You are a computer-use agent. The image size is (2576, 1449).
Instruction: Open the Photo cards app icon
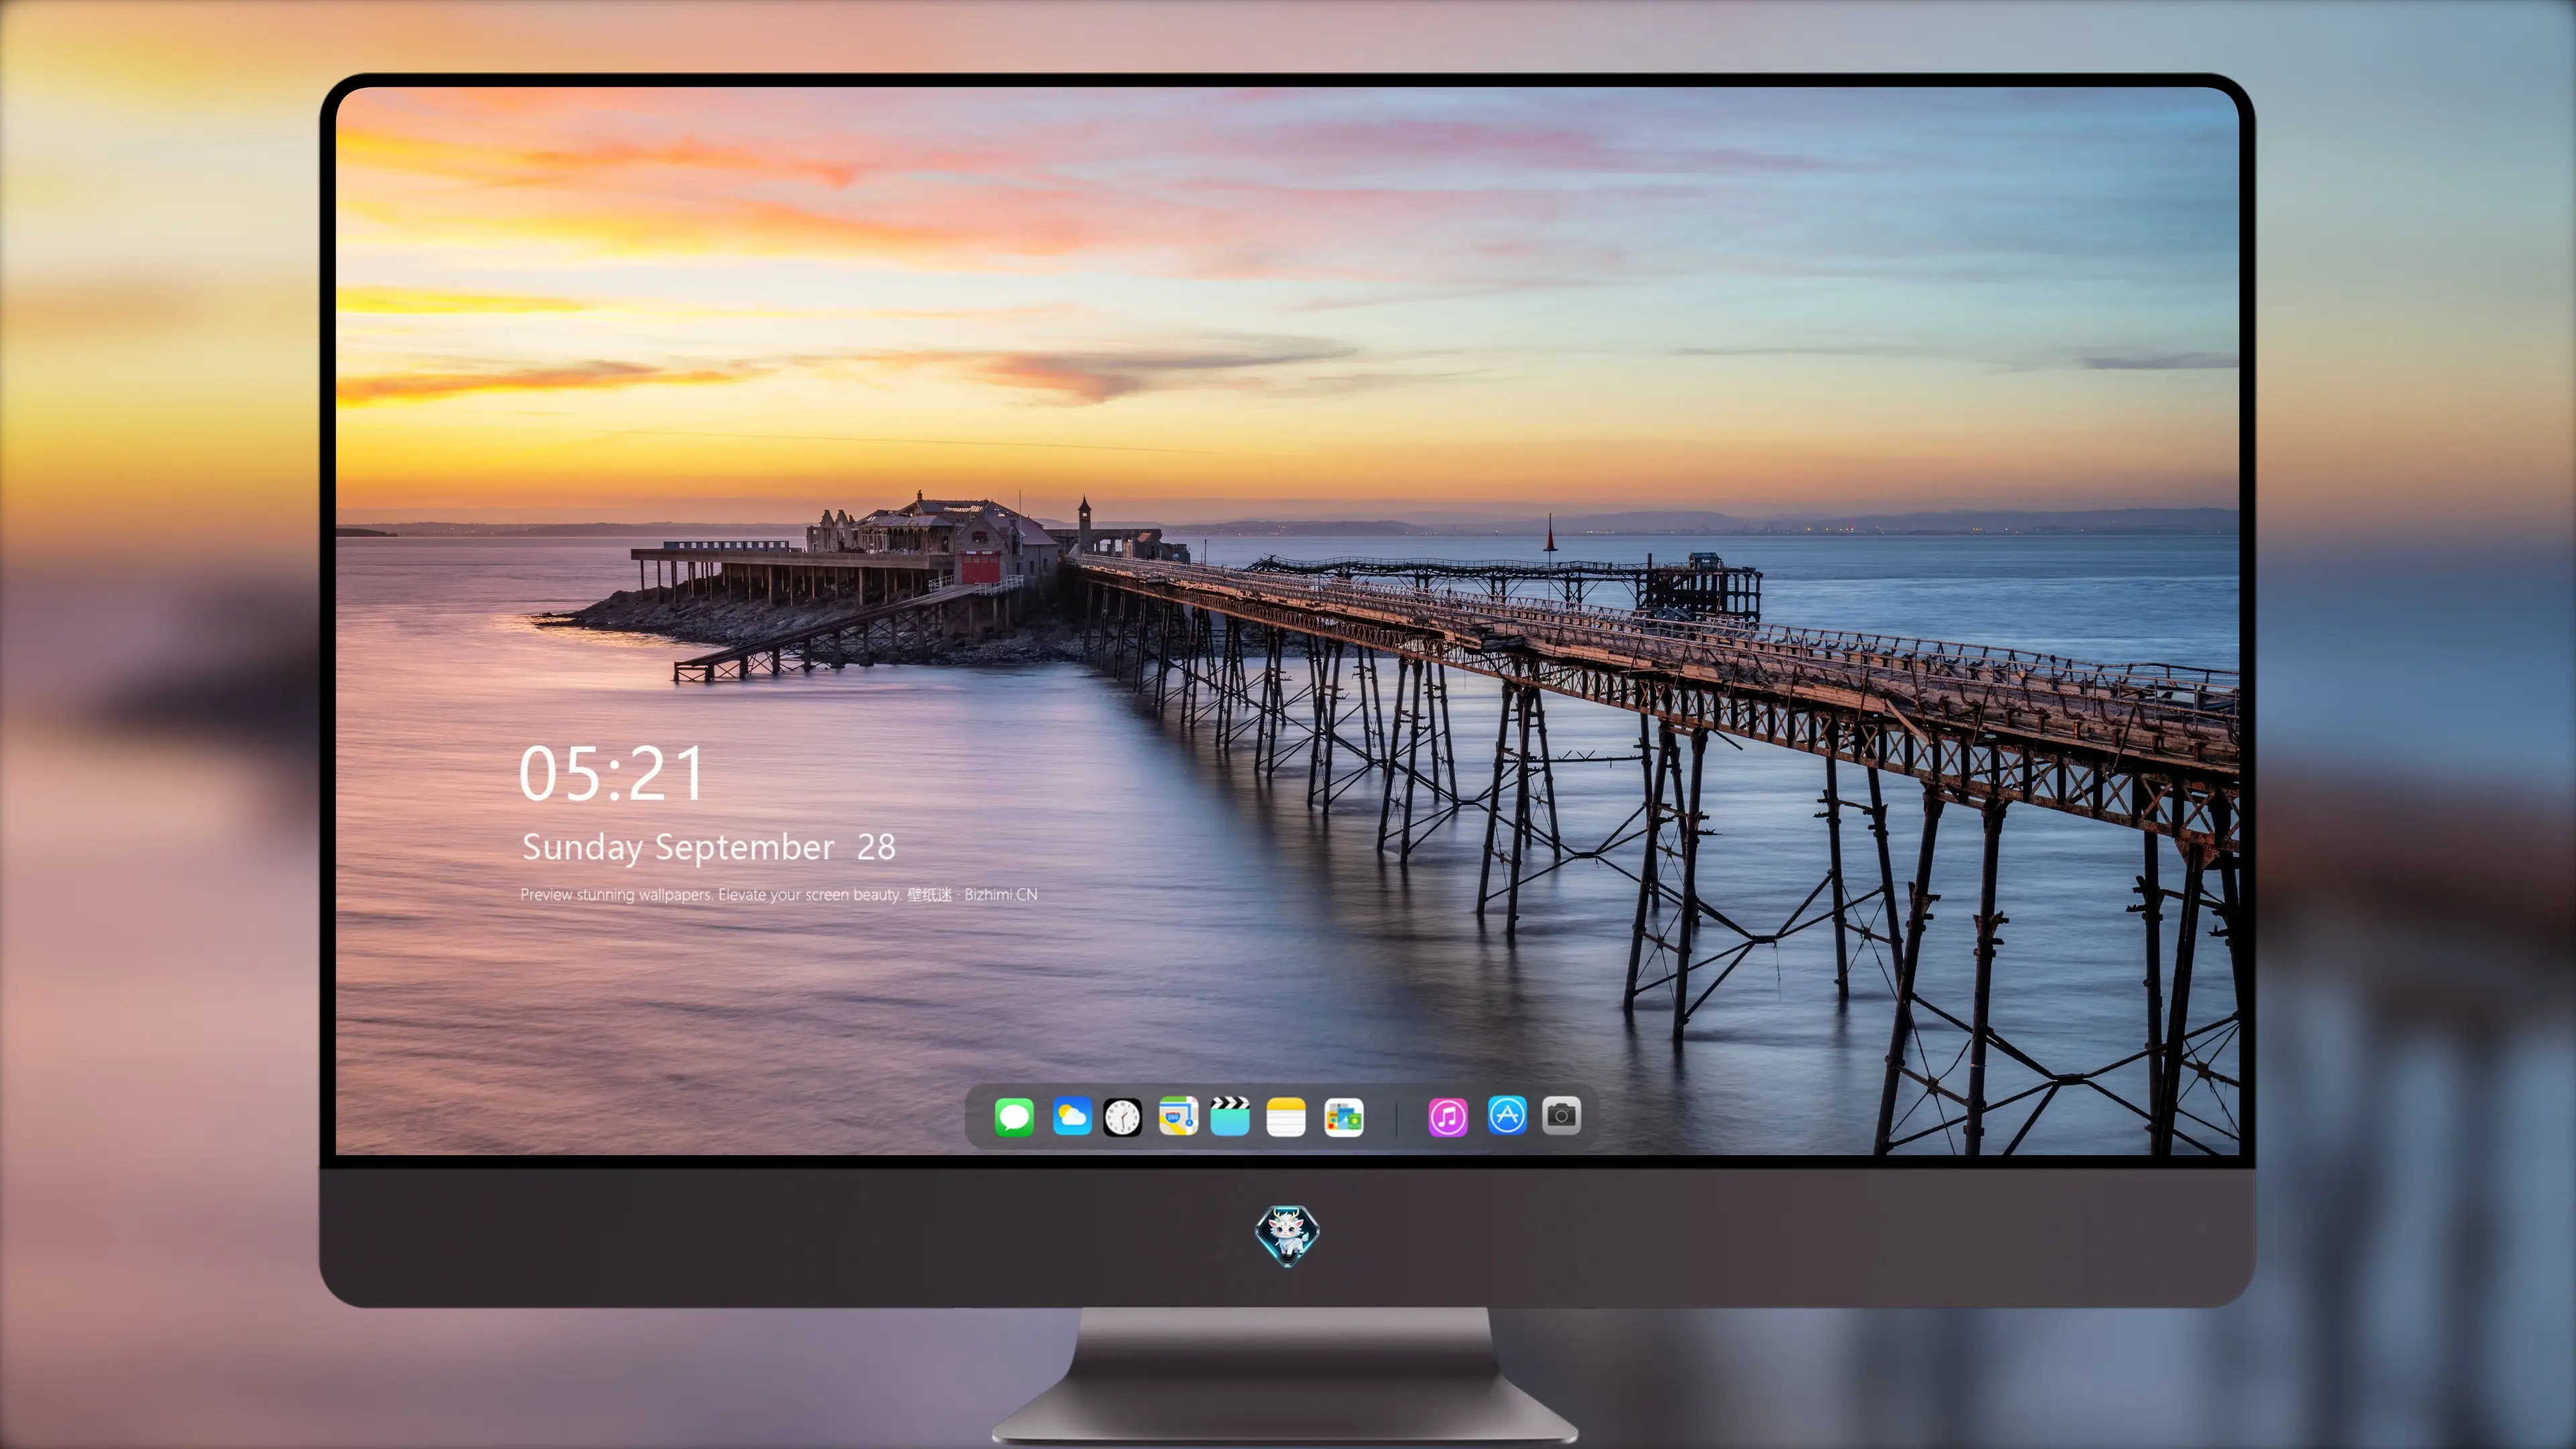pos(1343,1117)
